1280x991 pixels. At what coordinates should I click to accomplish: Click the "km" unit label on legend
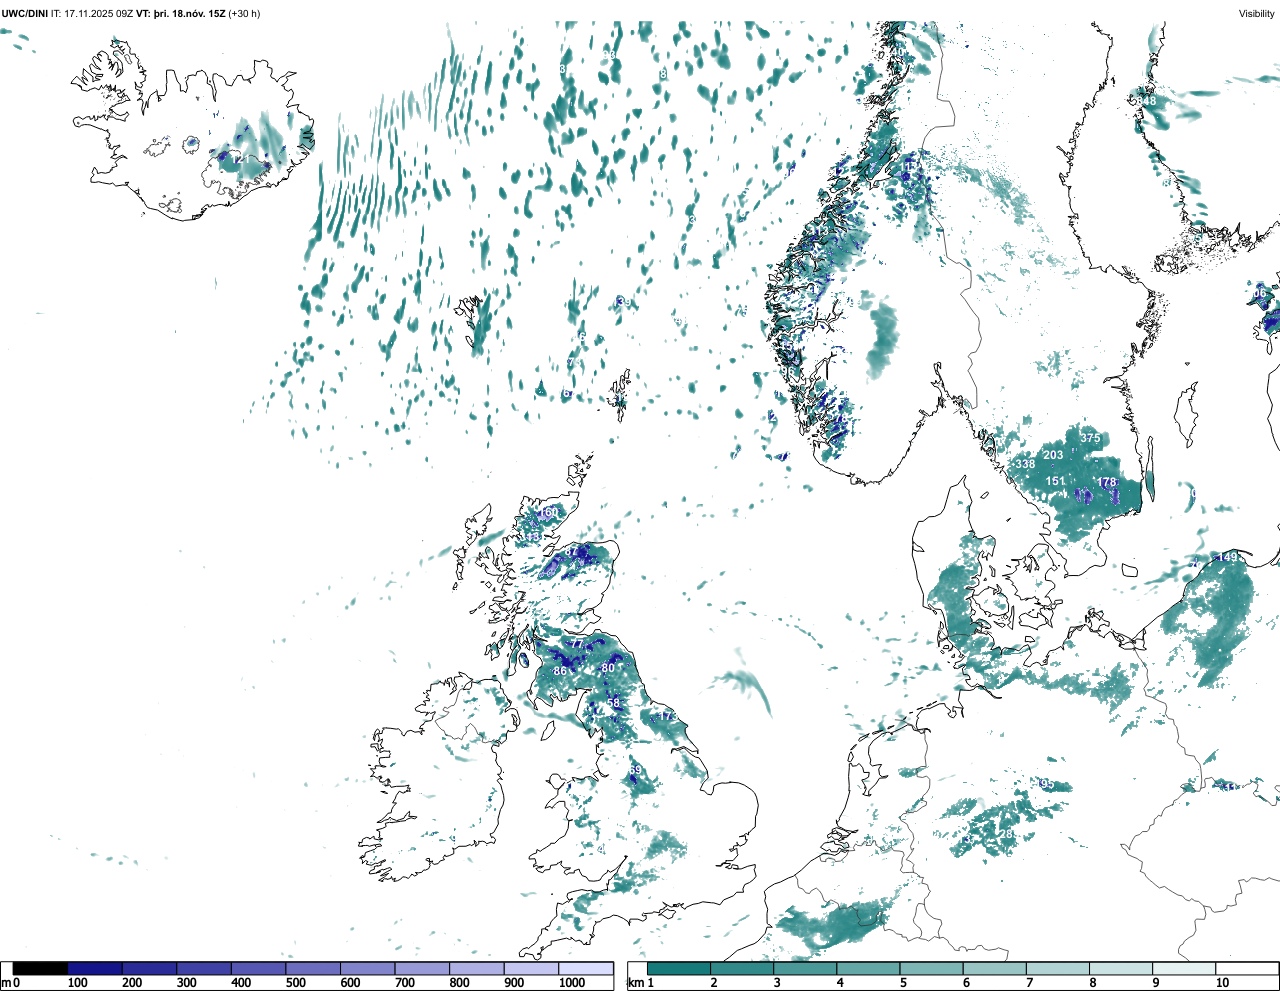click(x=636, y=983)
